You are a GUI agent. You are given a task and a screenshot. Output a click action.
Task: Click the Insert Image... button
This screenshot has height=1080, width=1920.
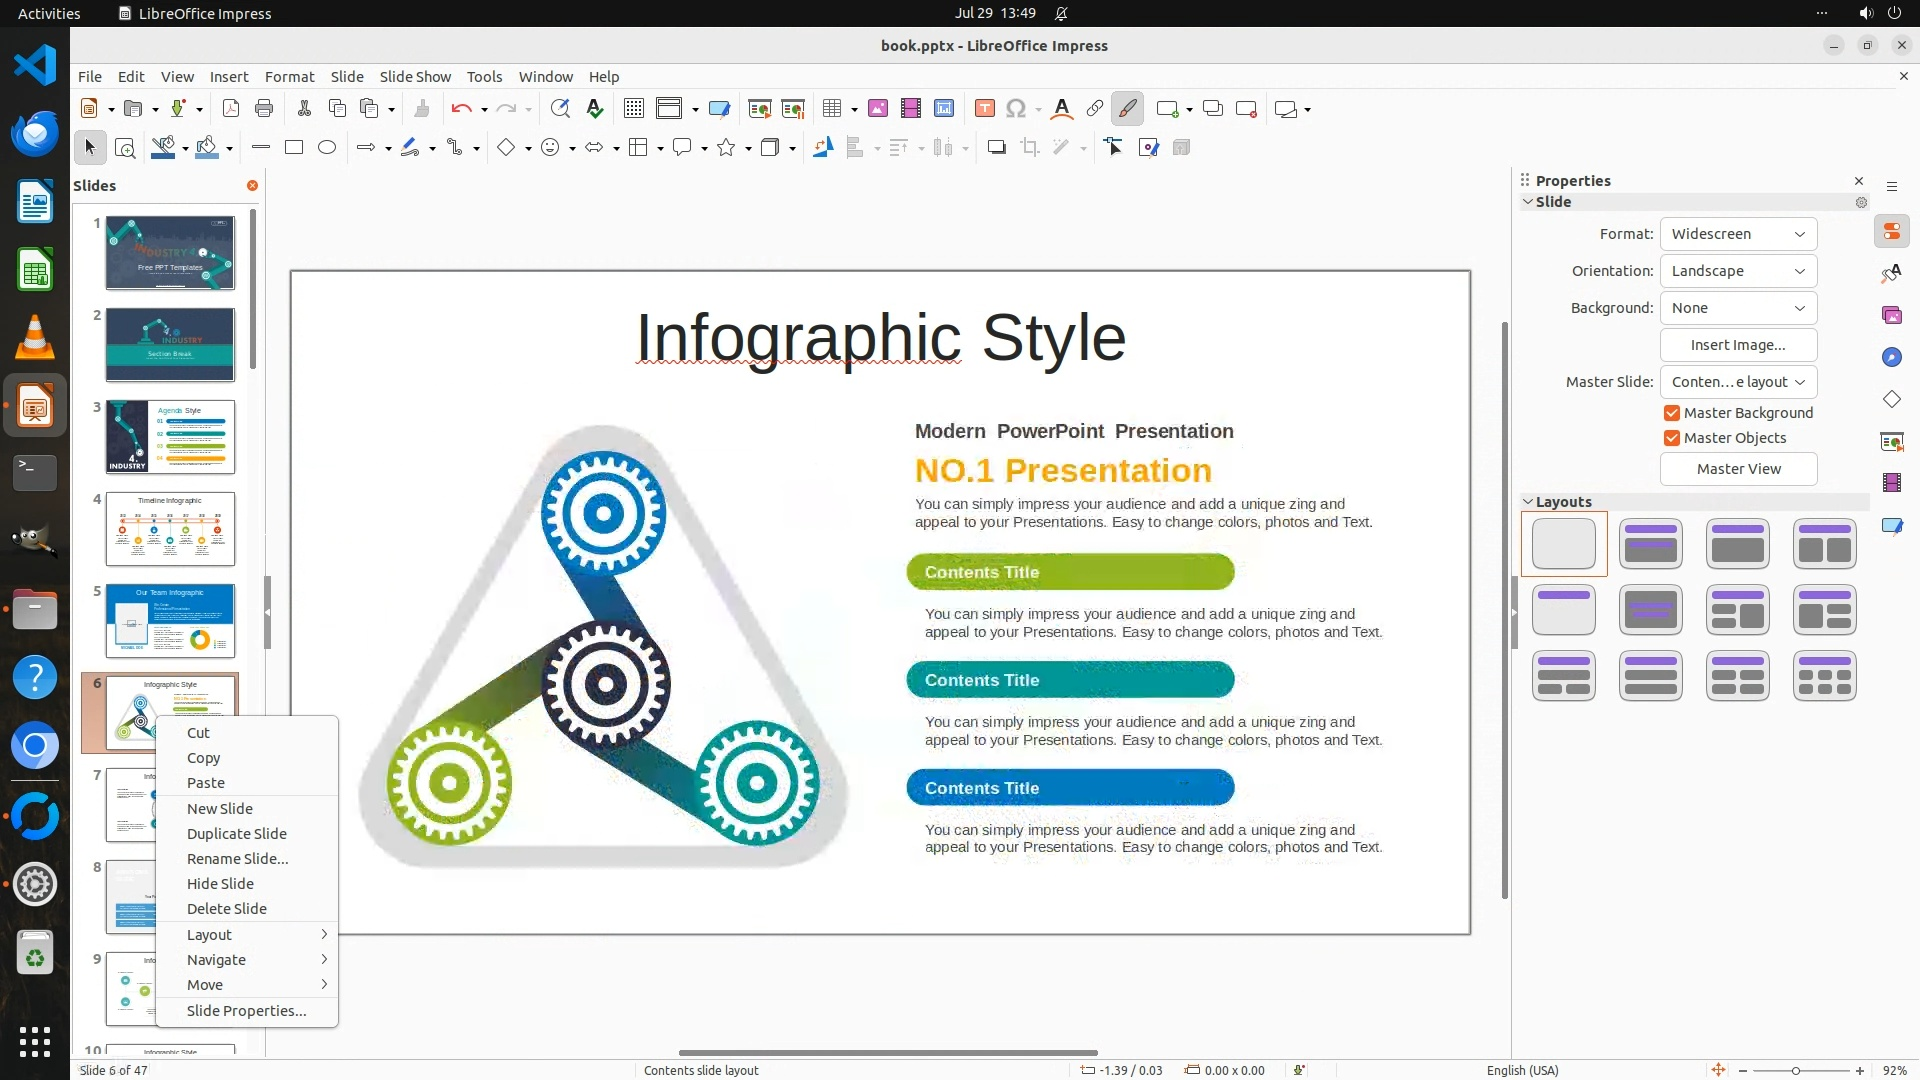[x=1738, y=345]
